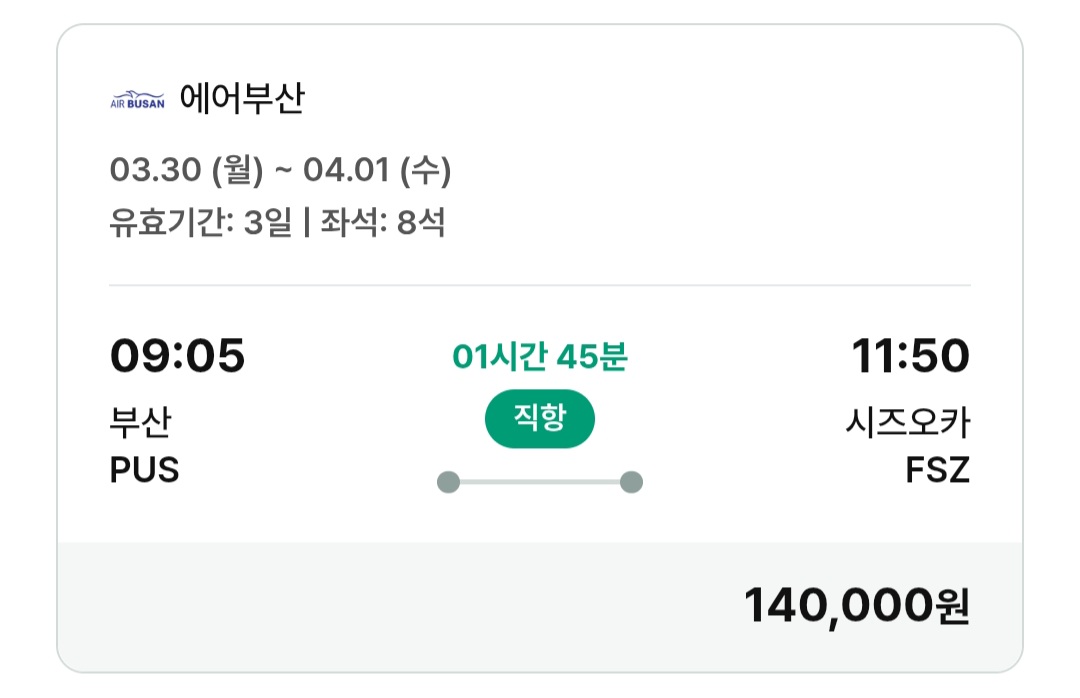Click the 좌석: 8석 seats remaining text
The image size is (1080, 698).
383,222
